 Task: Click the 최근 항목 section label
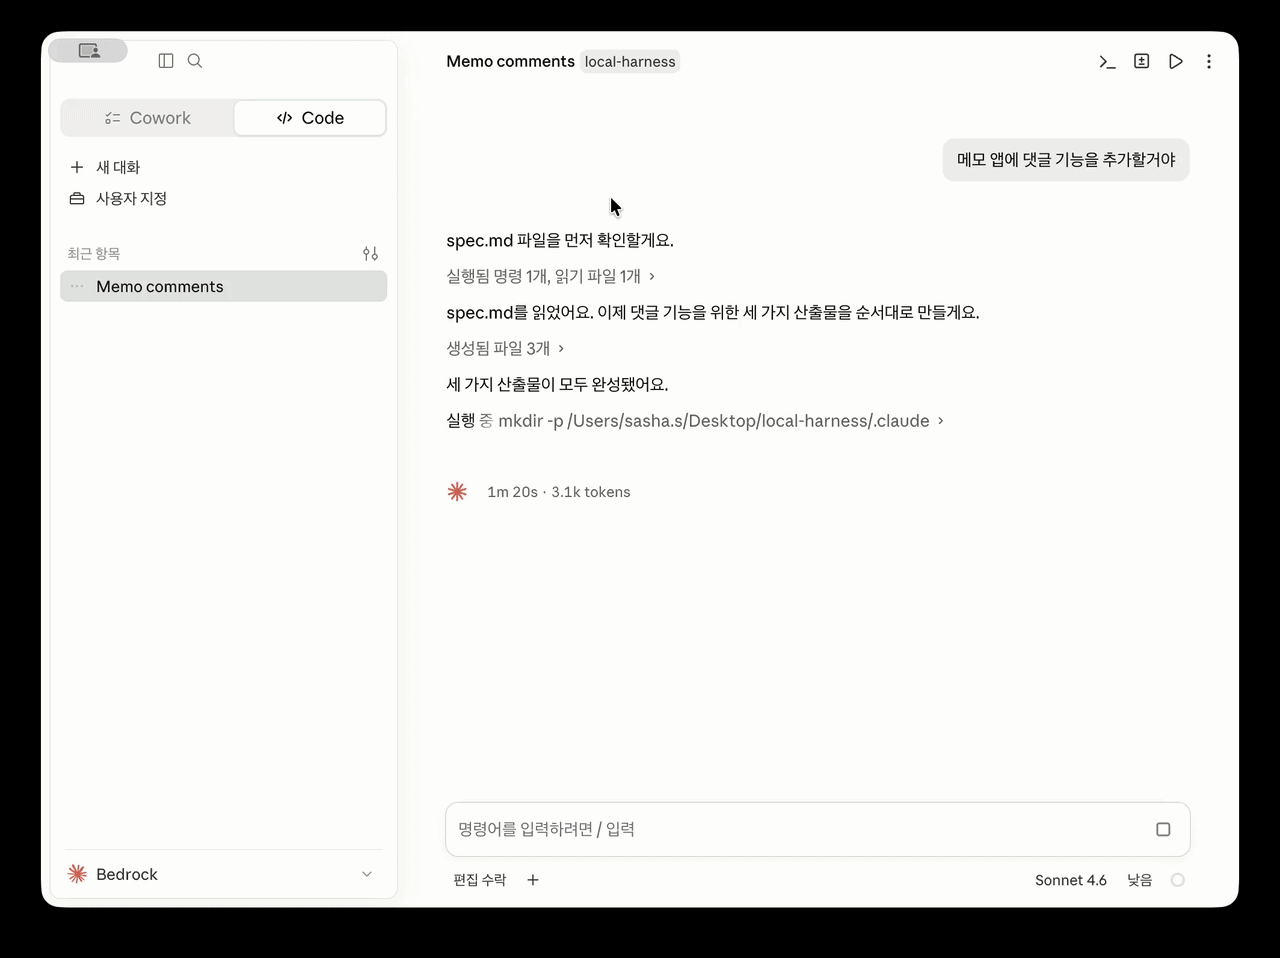(94, 254)
